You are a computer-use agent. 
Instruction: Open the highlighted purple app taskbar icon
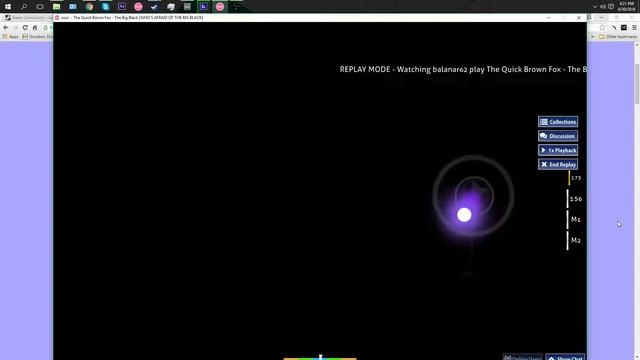click(204, 7)
